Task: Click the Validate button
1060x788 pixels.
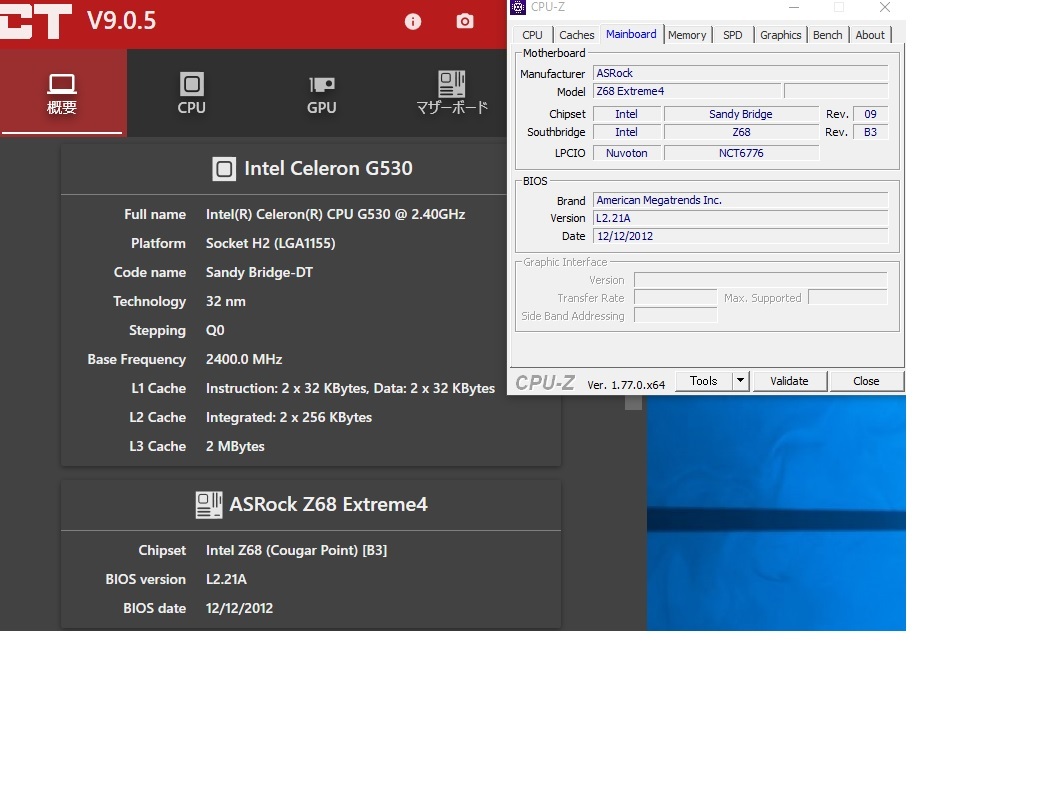Action: click(789, 381)
